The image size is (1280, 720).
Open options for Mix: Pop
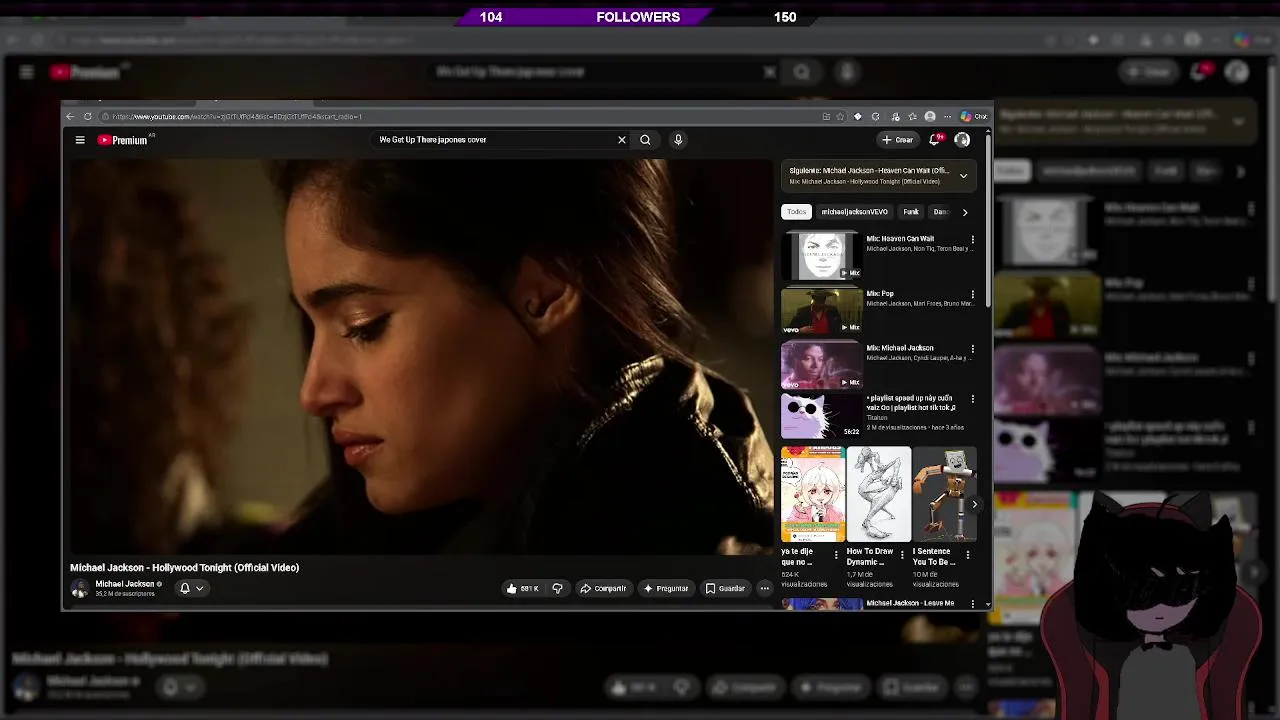[972, 295]
